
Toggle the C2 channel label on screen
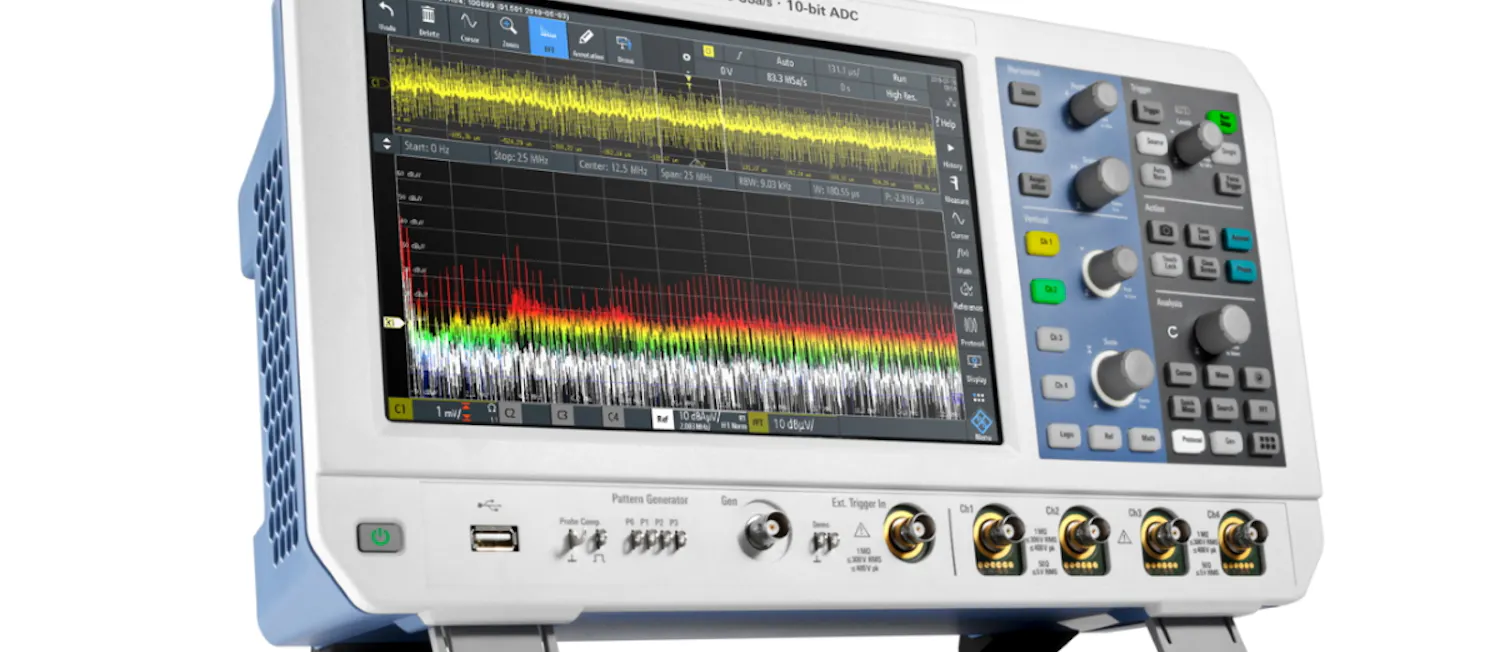510,413
